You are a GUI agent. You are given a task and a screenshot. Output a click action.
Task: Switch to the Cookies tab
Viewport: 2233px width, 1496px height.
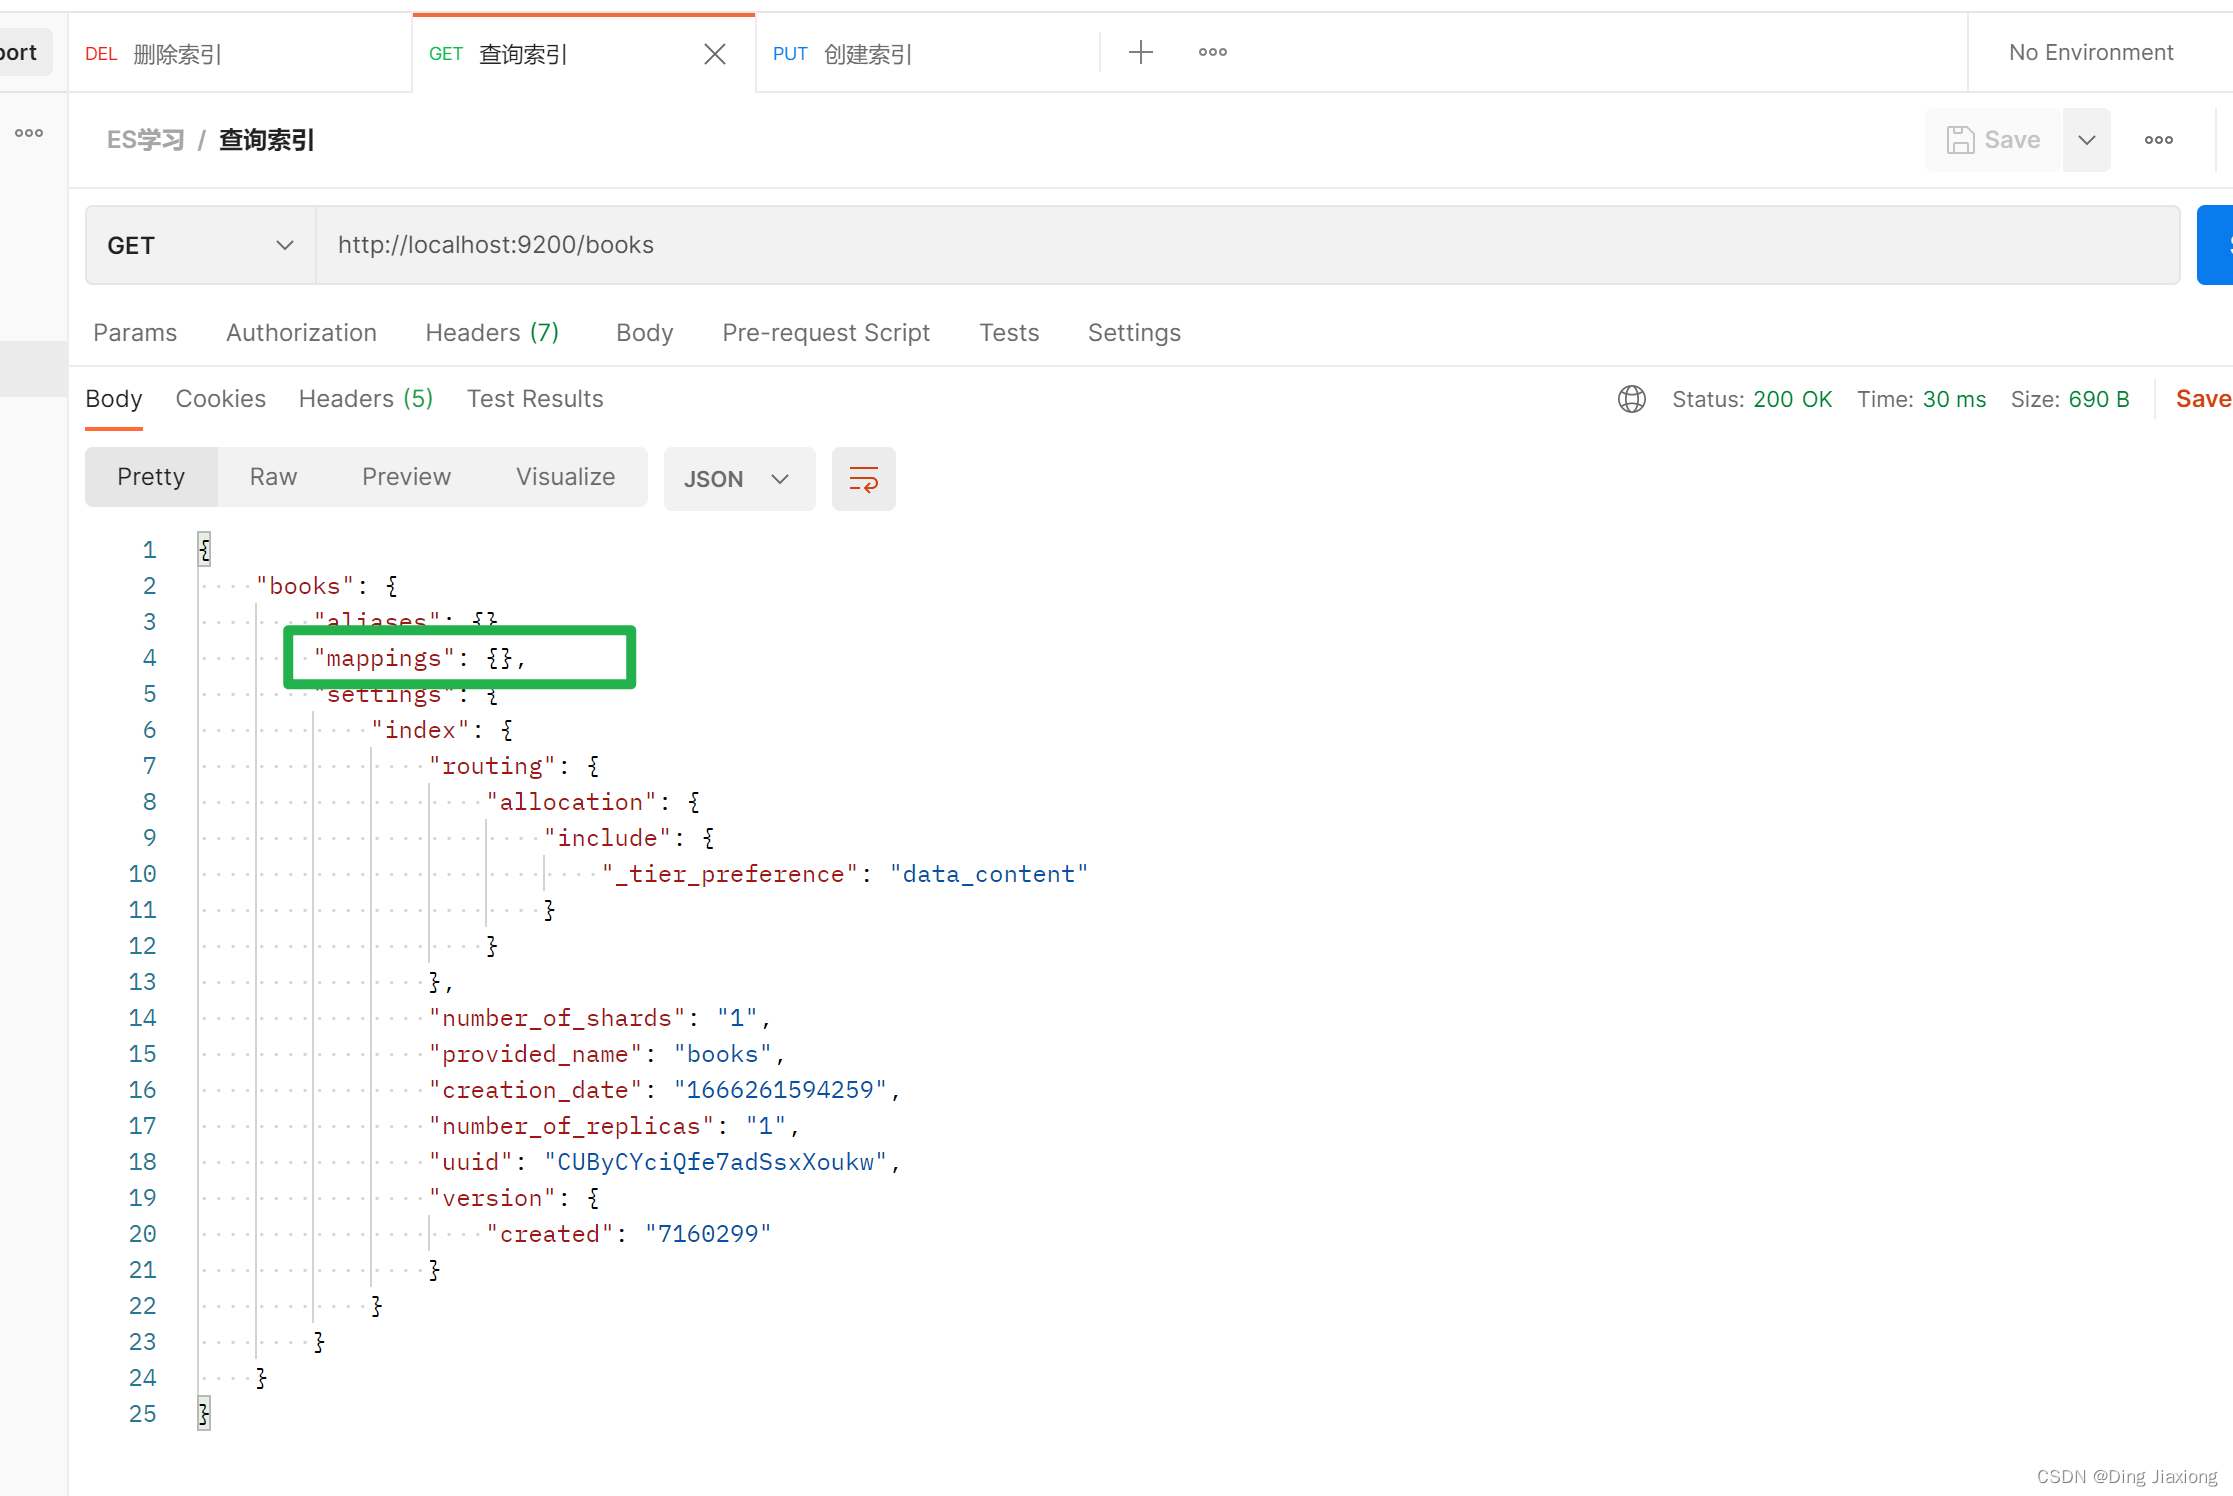pos(220,399)
